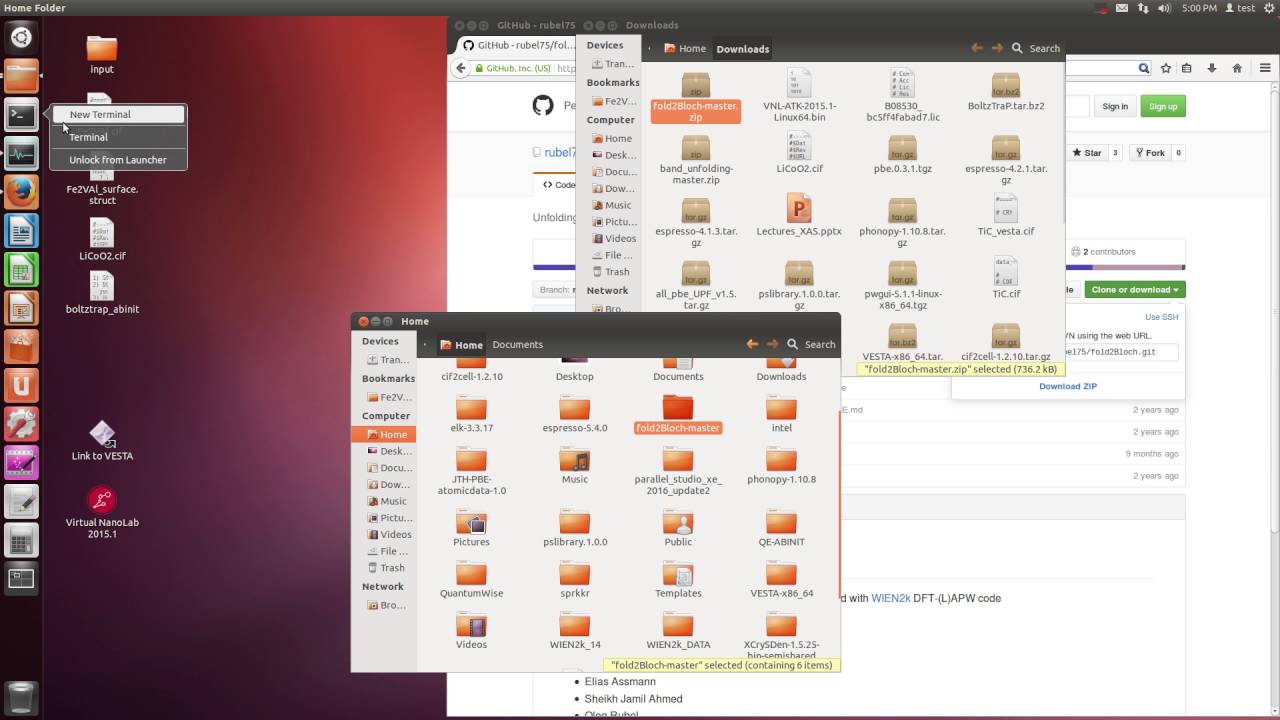Open the clock showing 5:00 PM

[1199, 8]
